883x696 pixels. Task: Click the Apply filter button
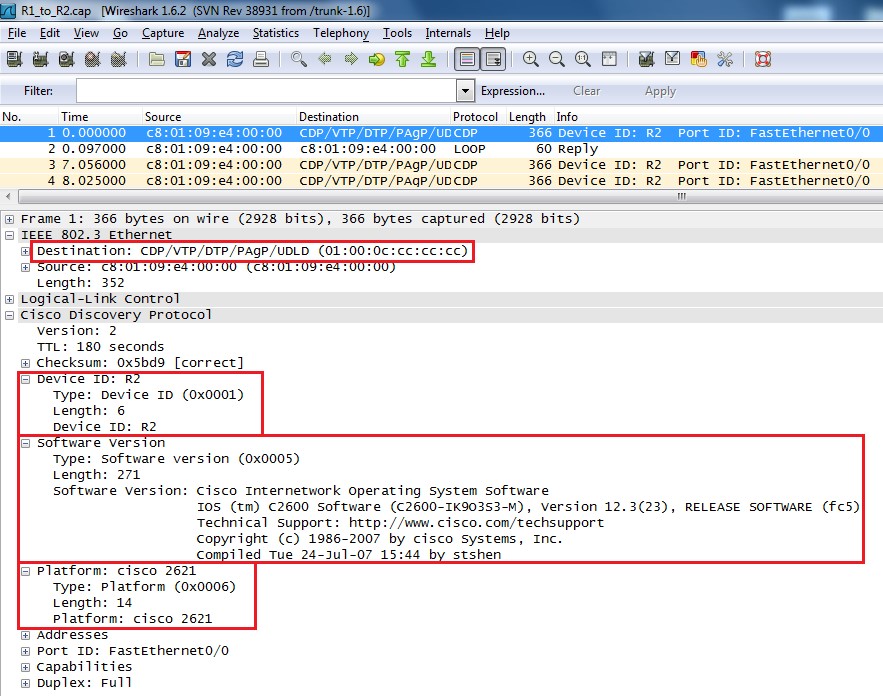[x=660, y=91]
